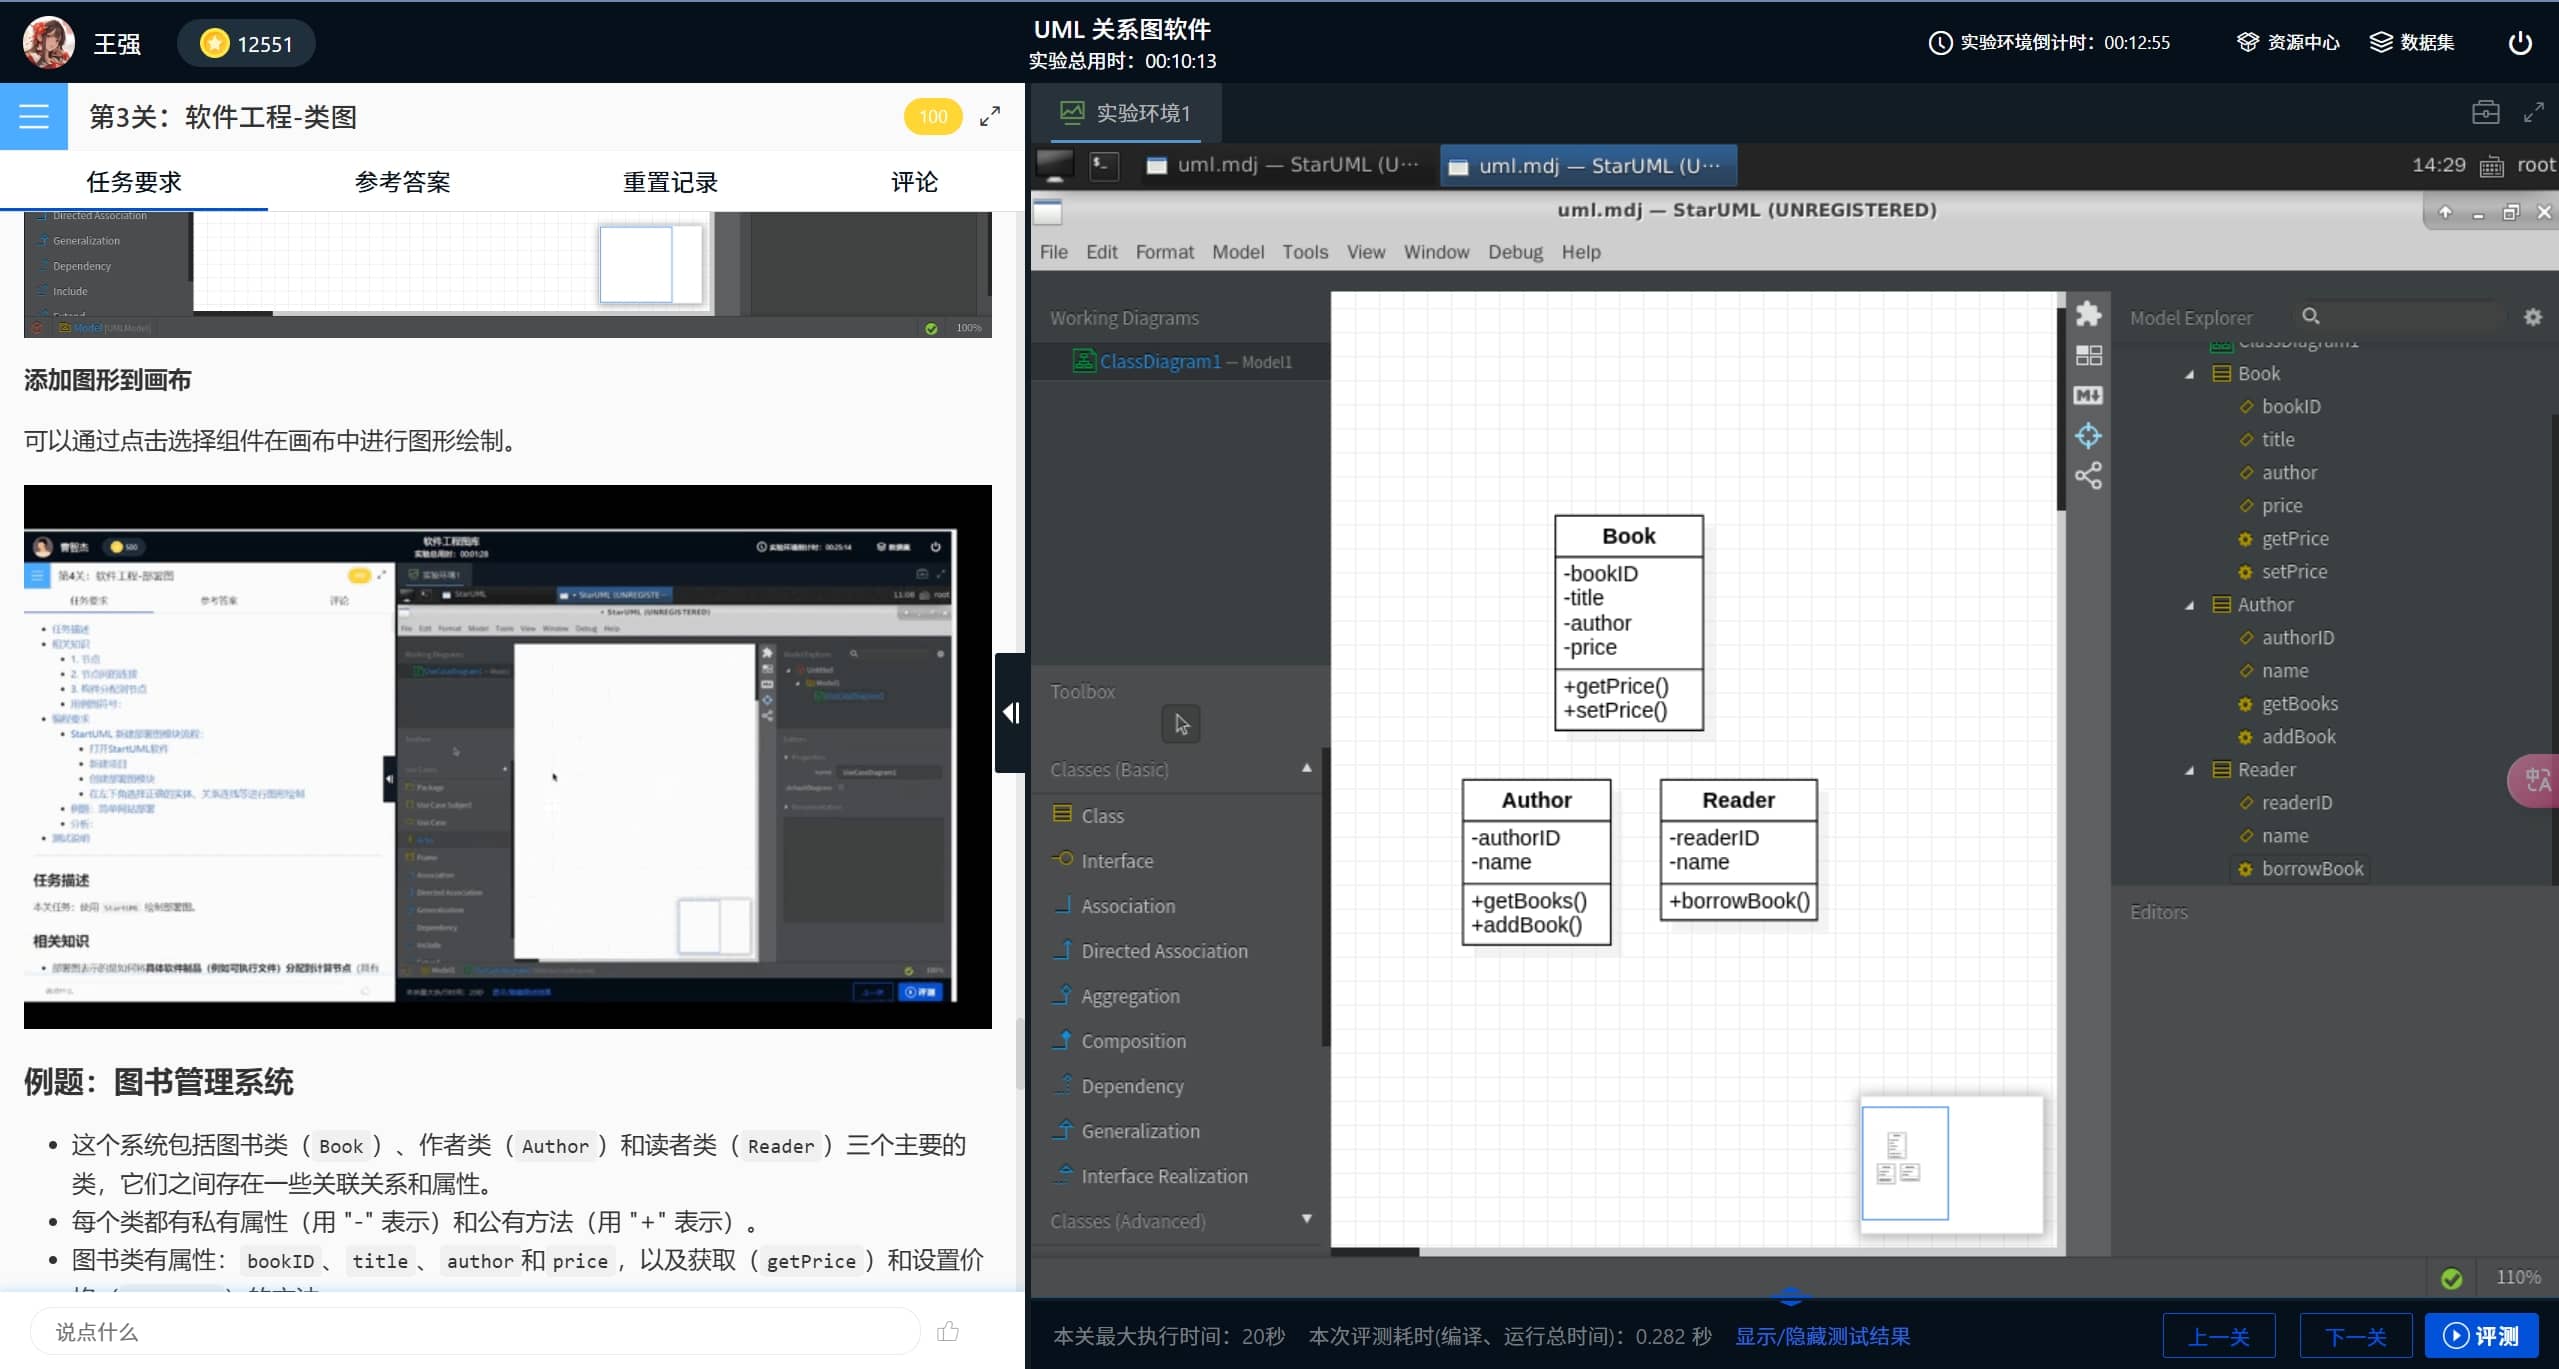Viewport: 2559px width, 1369px height.
Task: Click the gold coin icon next to 12551
Action: pyautogui.click(x=214, y=43)
